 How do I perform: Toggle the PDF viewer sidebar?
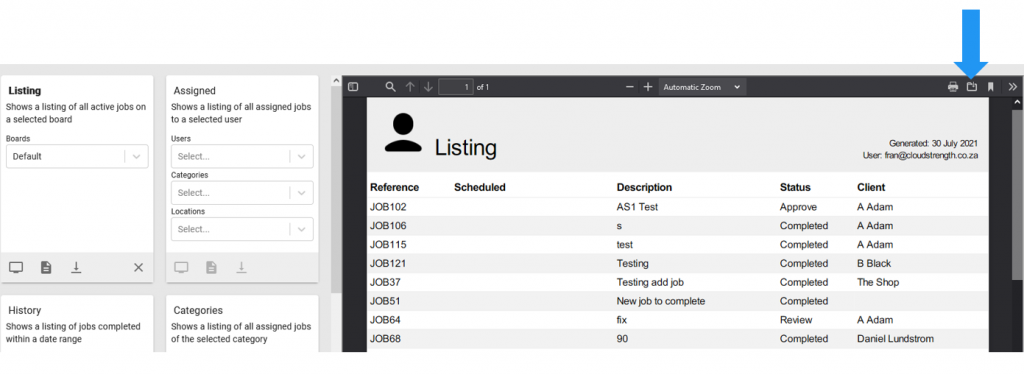353,87
